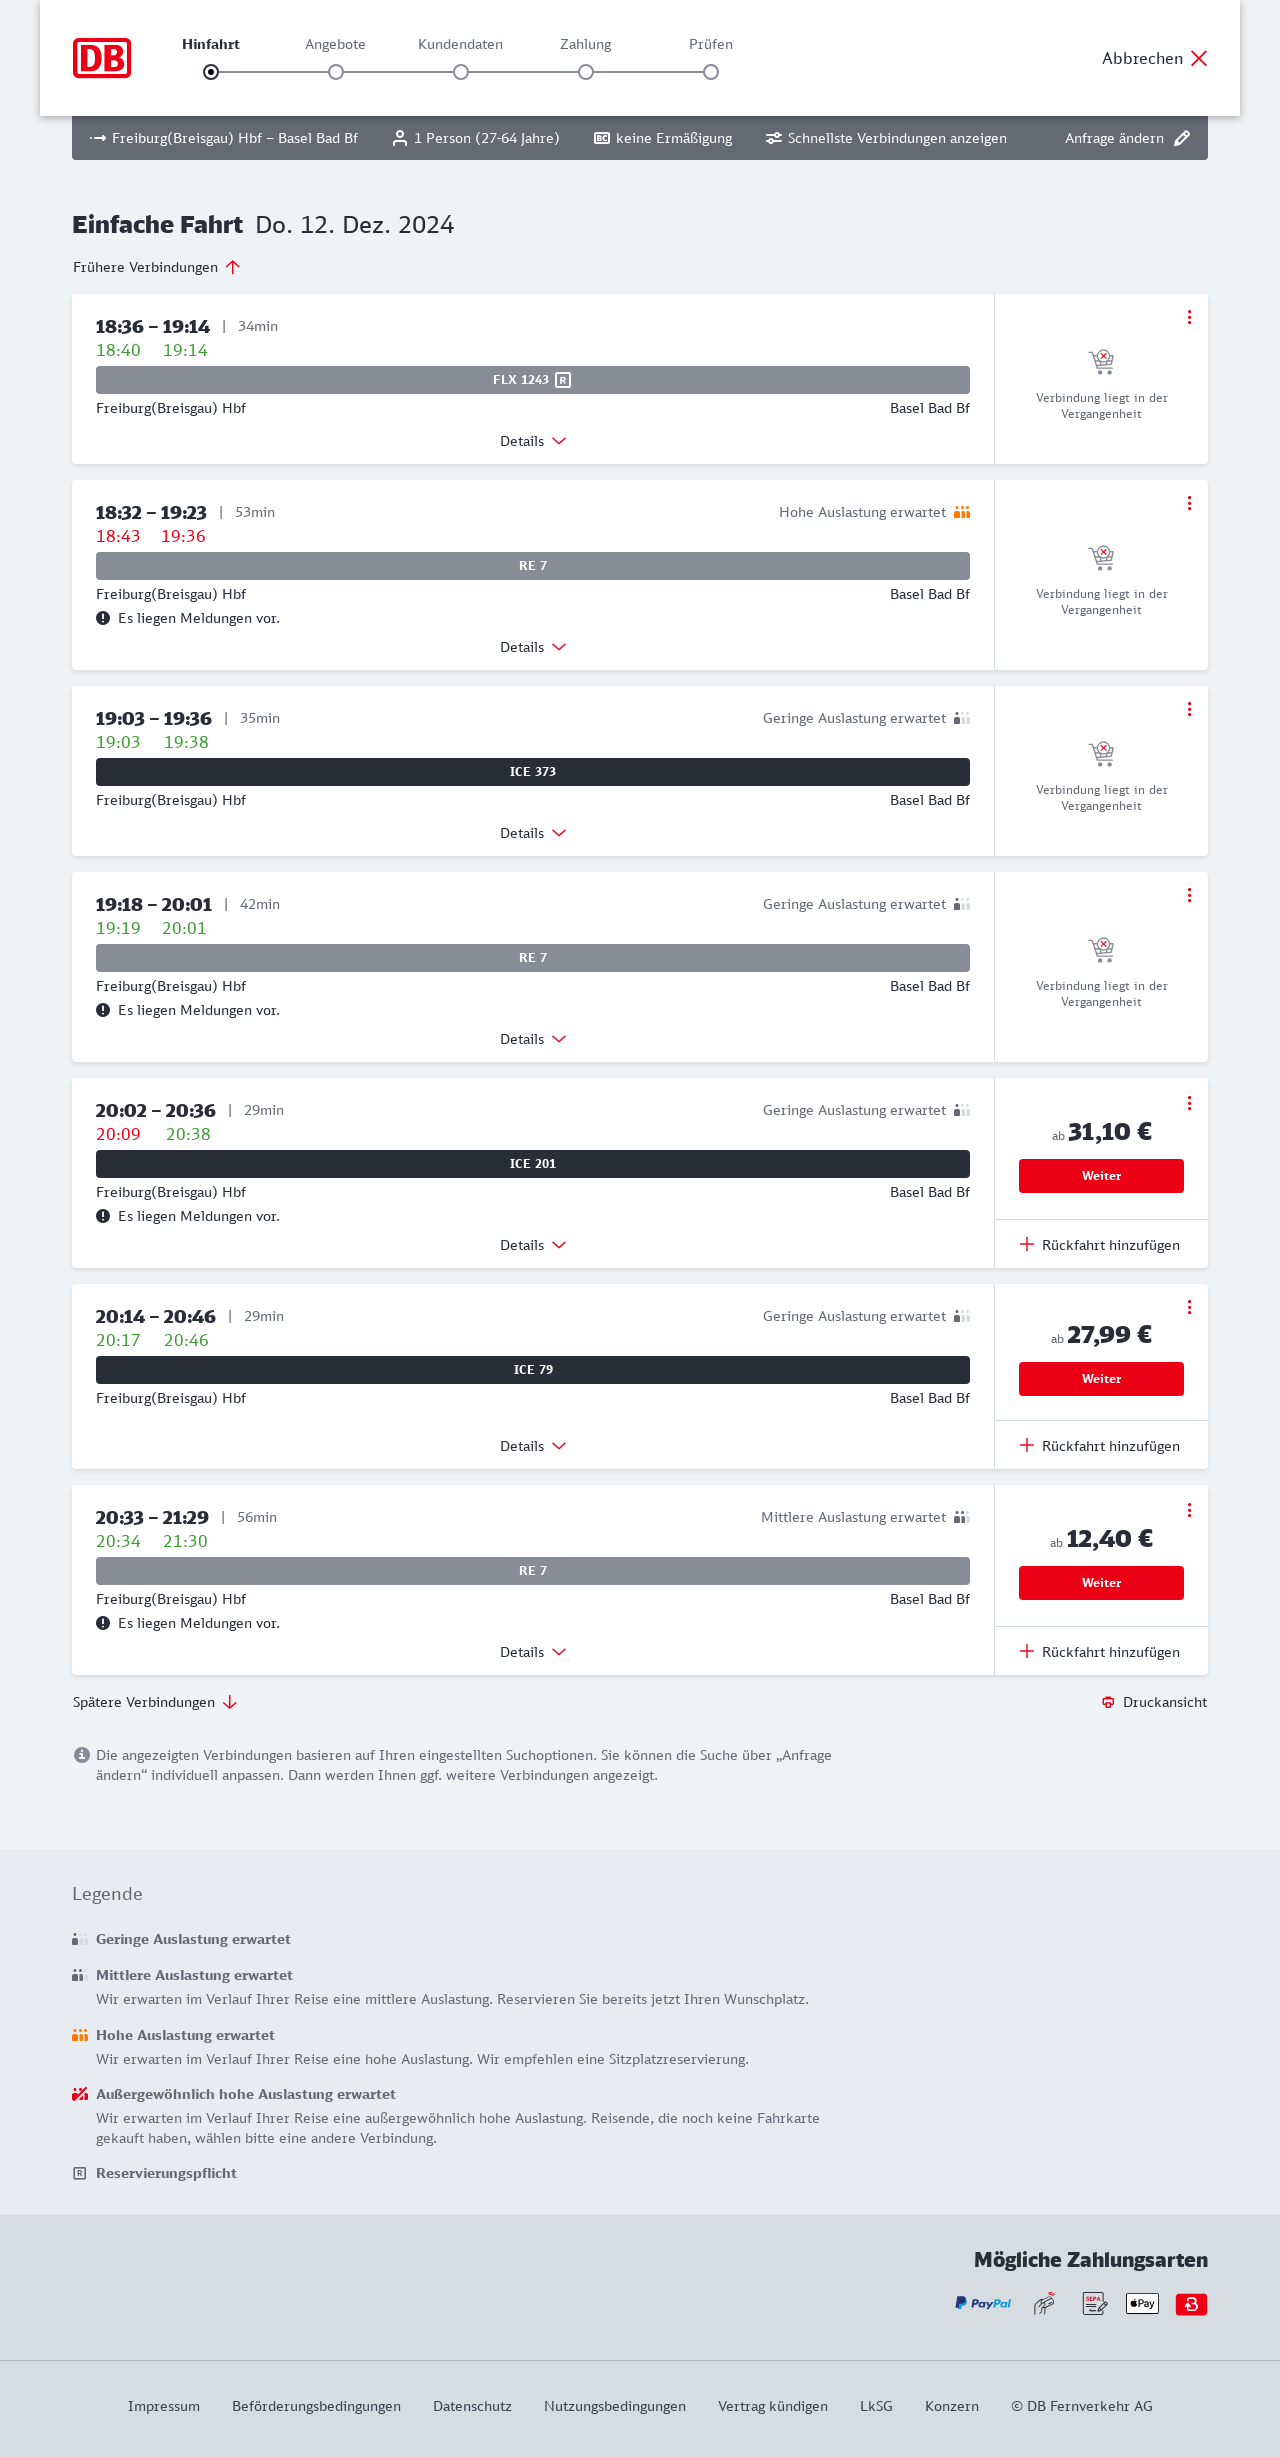The height and width of the screenshot is (2457, 1280).
Task: Click Weiter for the 31,10 € offer
Action: pos(1101,1176)
